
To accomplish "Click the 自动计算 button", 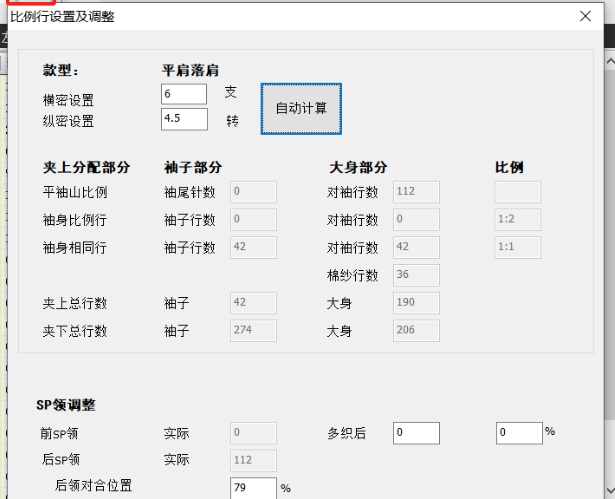I will point(301,109).
